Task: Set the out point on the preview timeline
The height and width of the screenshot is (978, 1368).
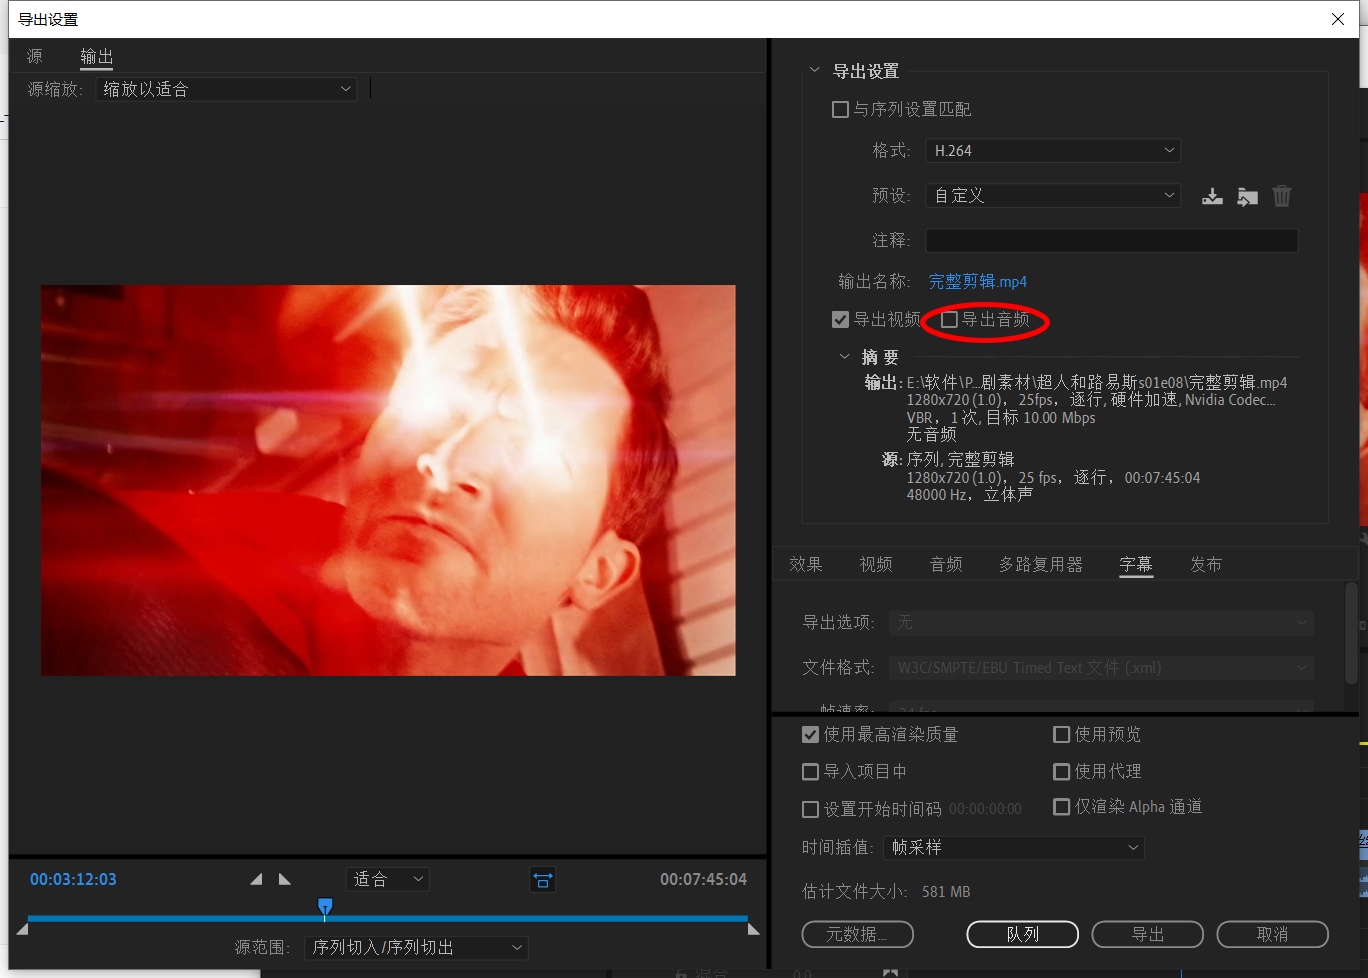Action: pos(284,879)
